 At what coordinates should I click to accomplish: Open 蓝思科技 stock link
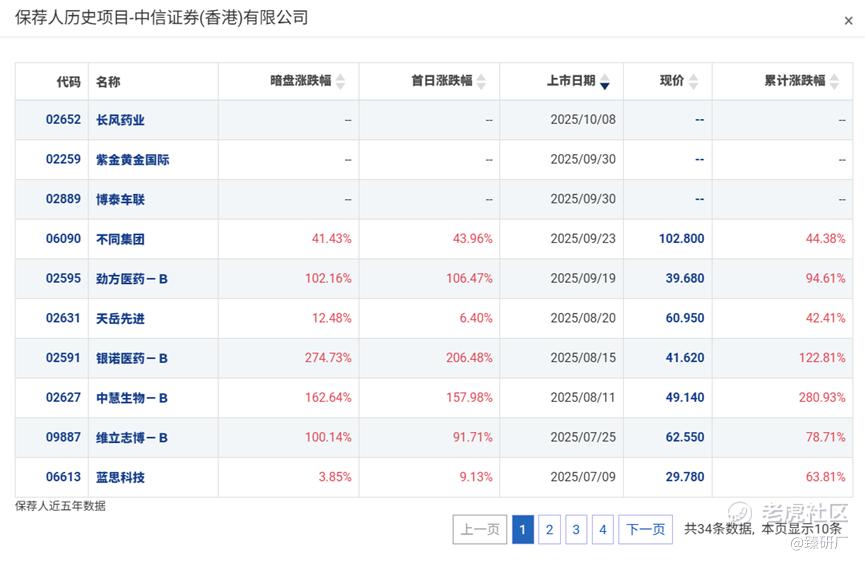coord(120,477)
